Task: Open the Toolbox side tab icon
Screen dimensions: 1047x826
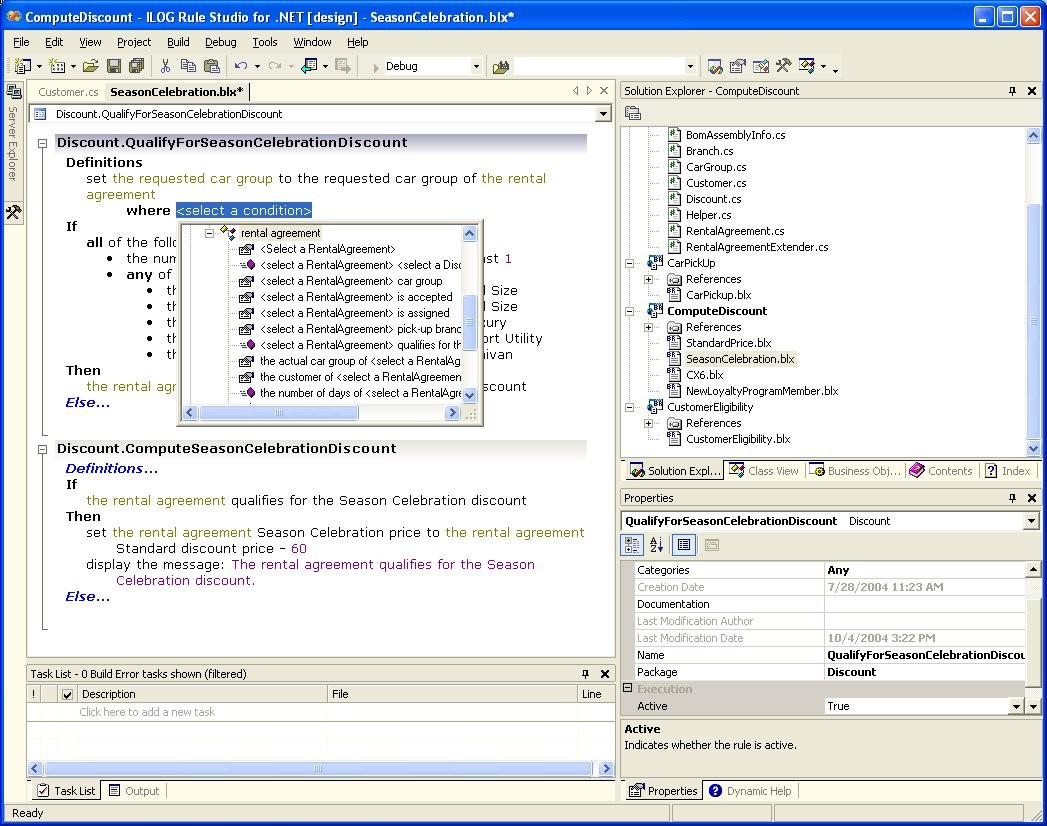Action: coord(13,212)
